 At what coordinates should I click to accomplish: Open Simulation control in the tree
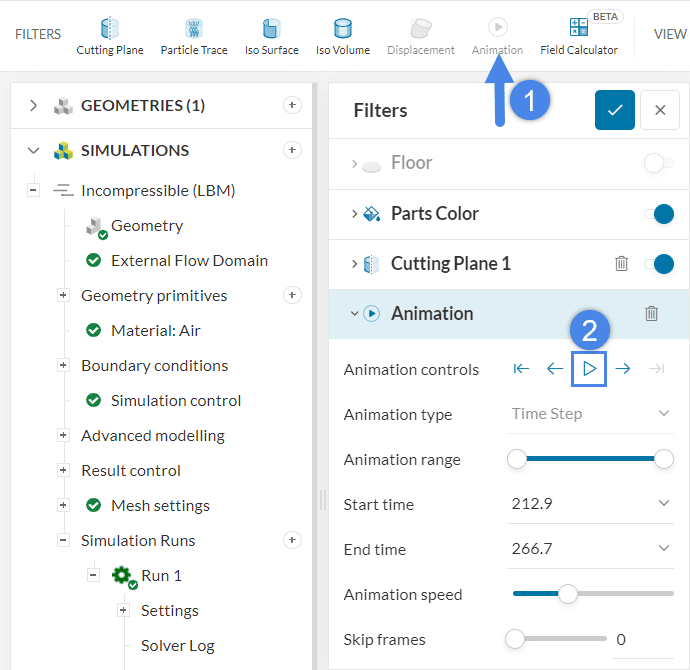[176, 400]
